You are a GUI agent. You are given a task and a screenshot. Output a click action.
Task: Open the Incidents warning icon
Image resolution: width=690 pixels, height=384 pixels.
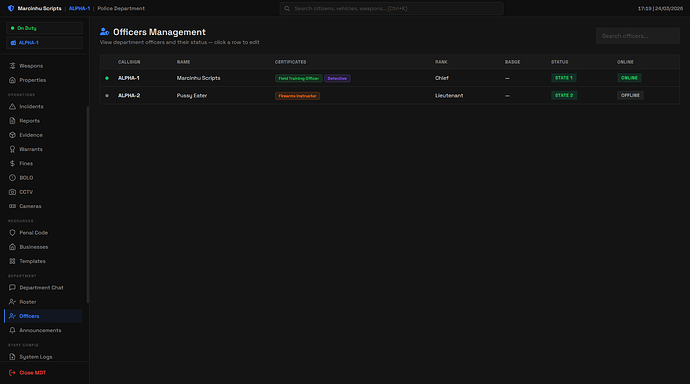tap(12, 106)
